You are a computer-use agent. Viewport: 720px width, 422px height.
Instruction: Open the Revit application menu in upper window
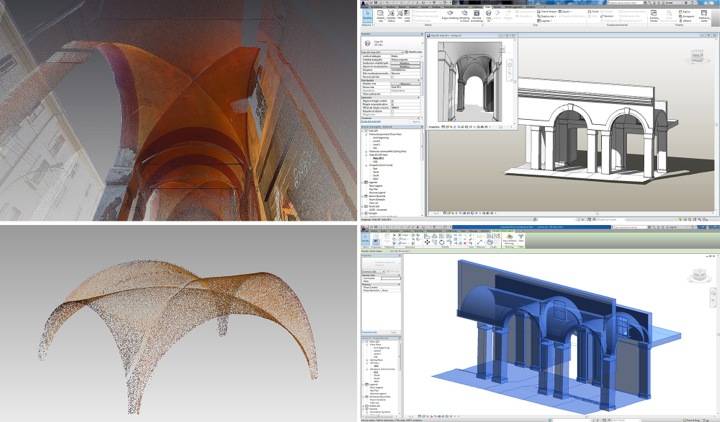tap(364, 3)
